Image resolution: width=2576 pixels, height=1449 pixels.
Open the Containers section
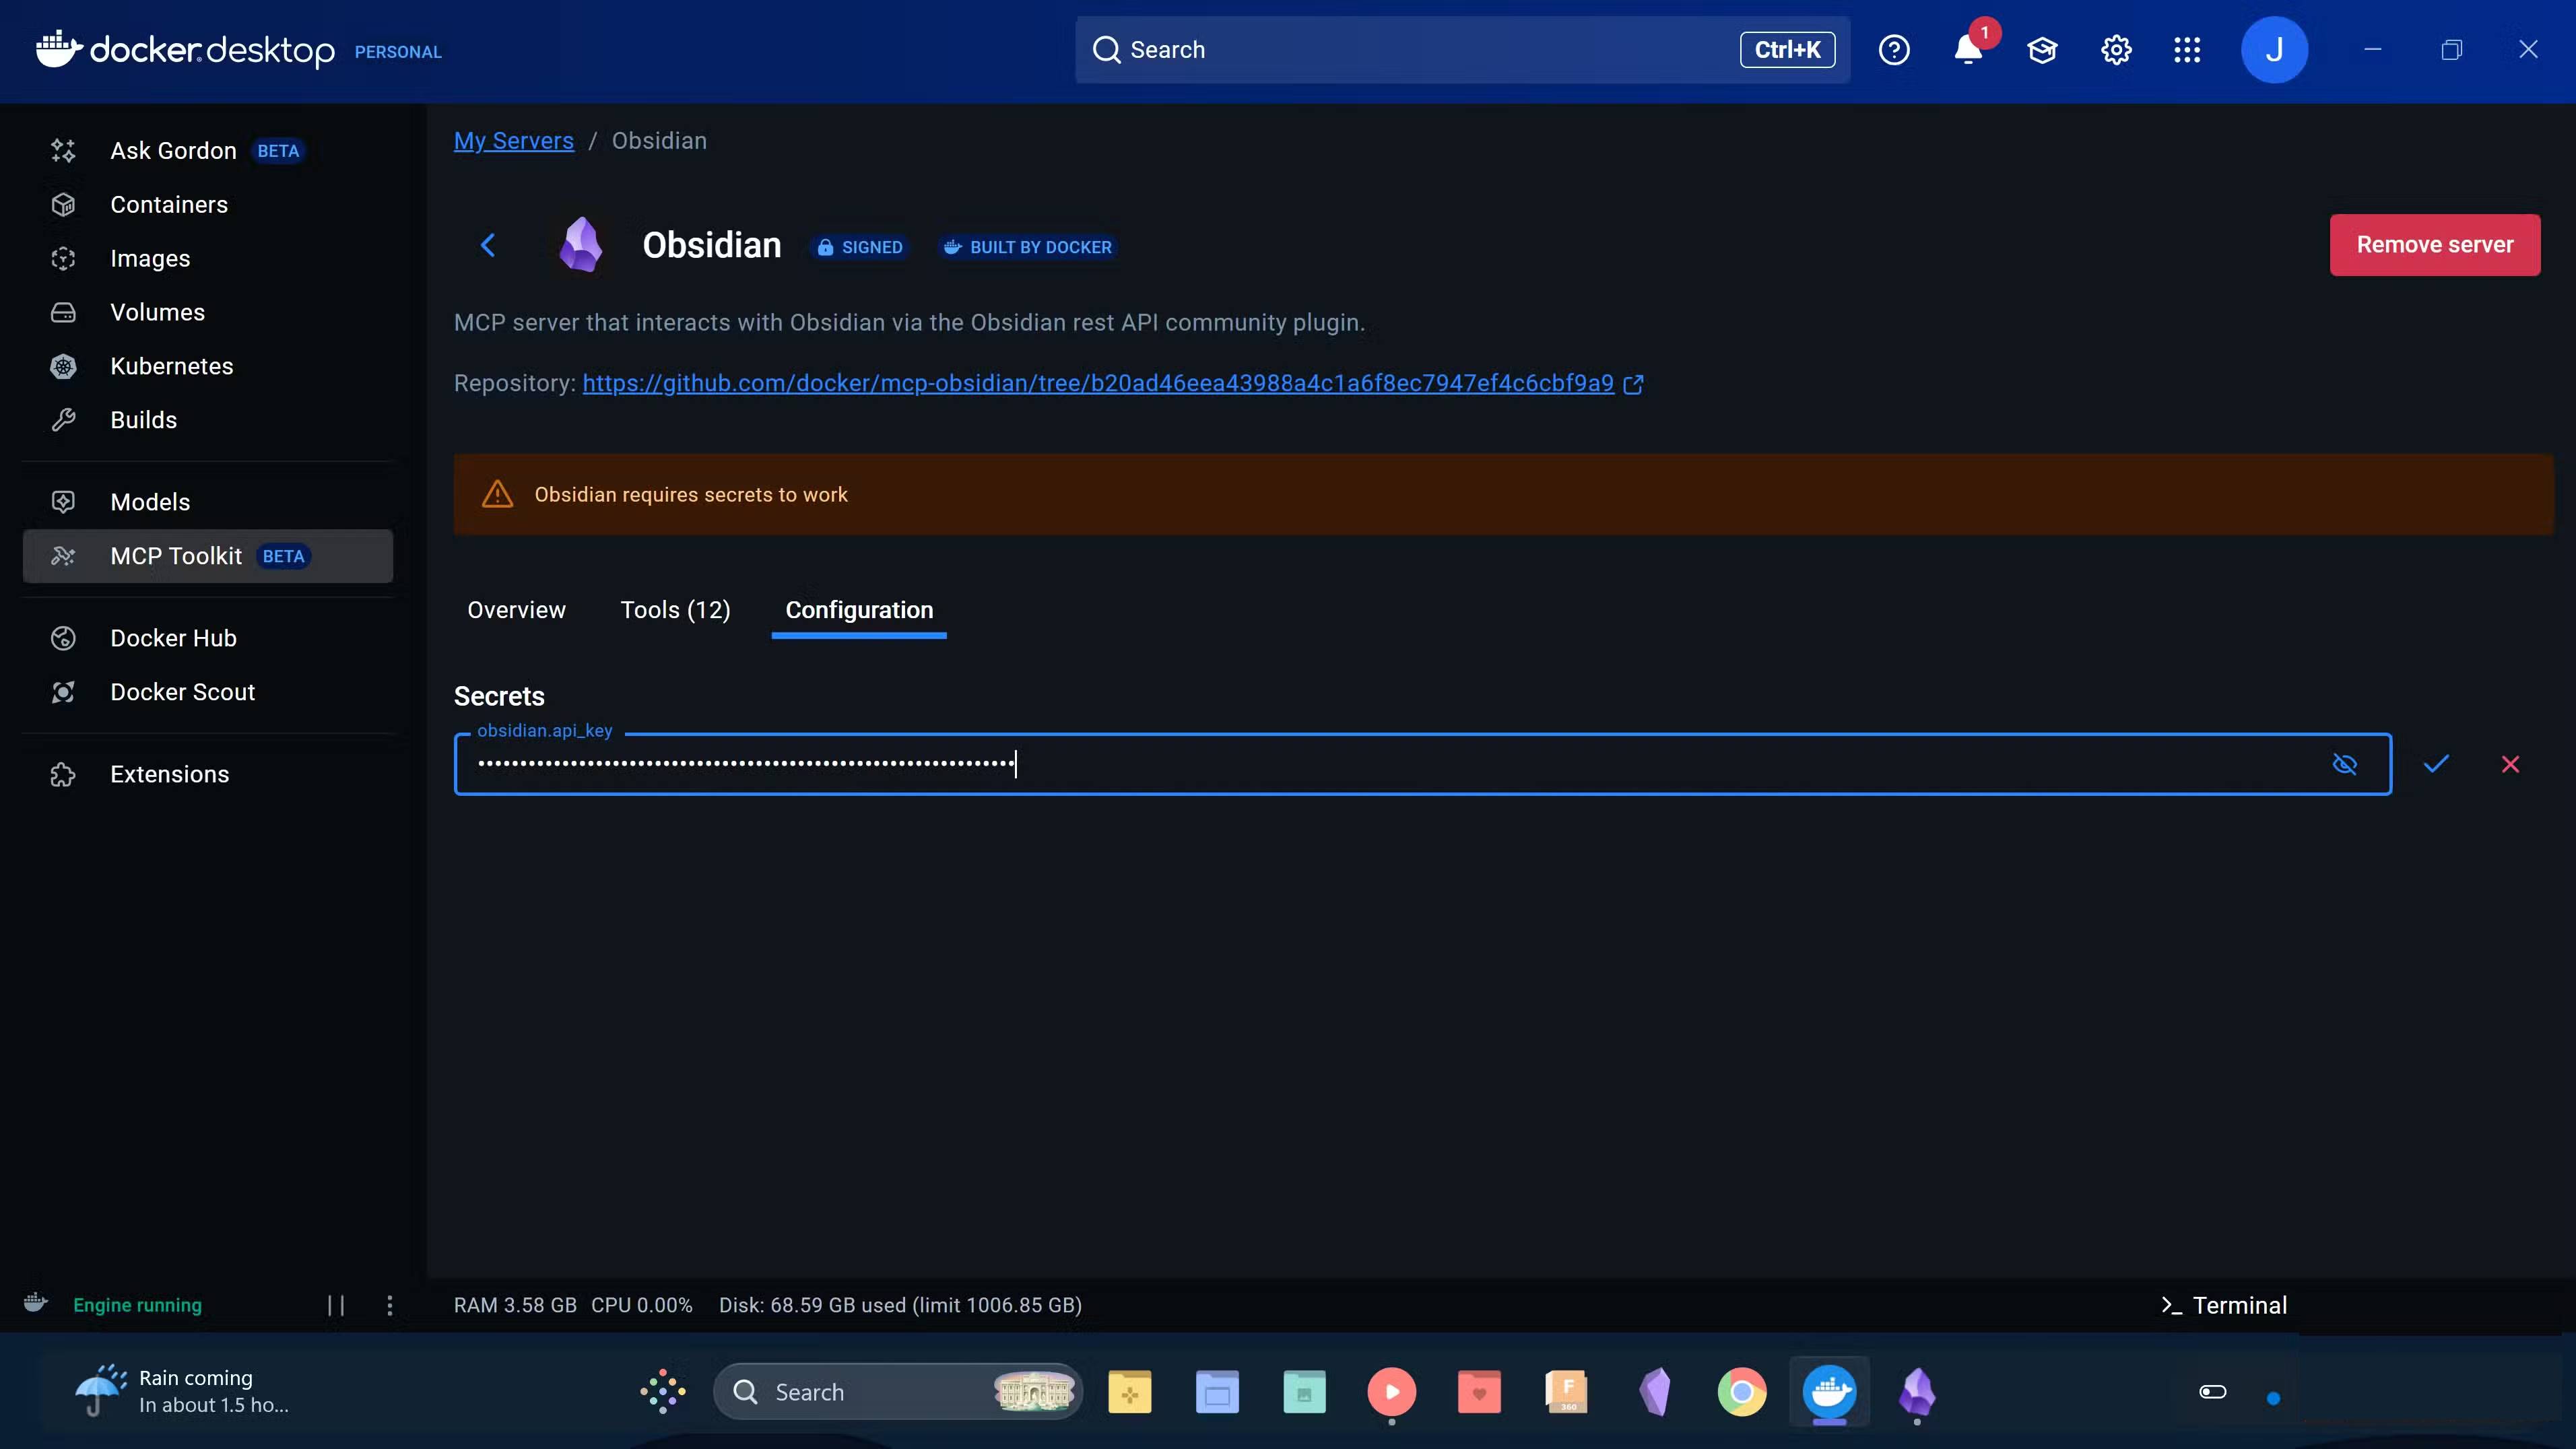[168, 204]
